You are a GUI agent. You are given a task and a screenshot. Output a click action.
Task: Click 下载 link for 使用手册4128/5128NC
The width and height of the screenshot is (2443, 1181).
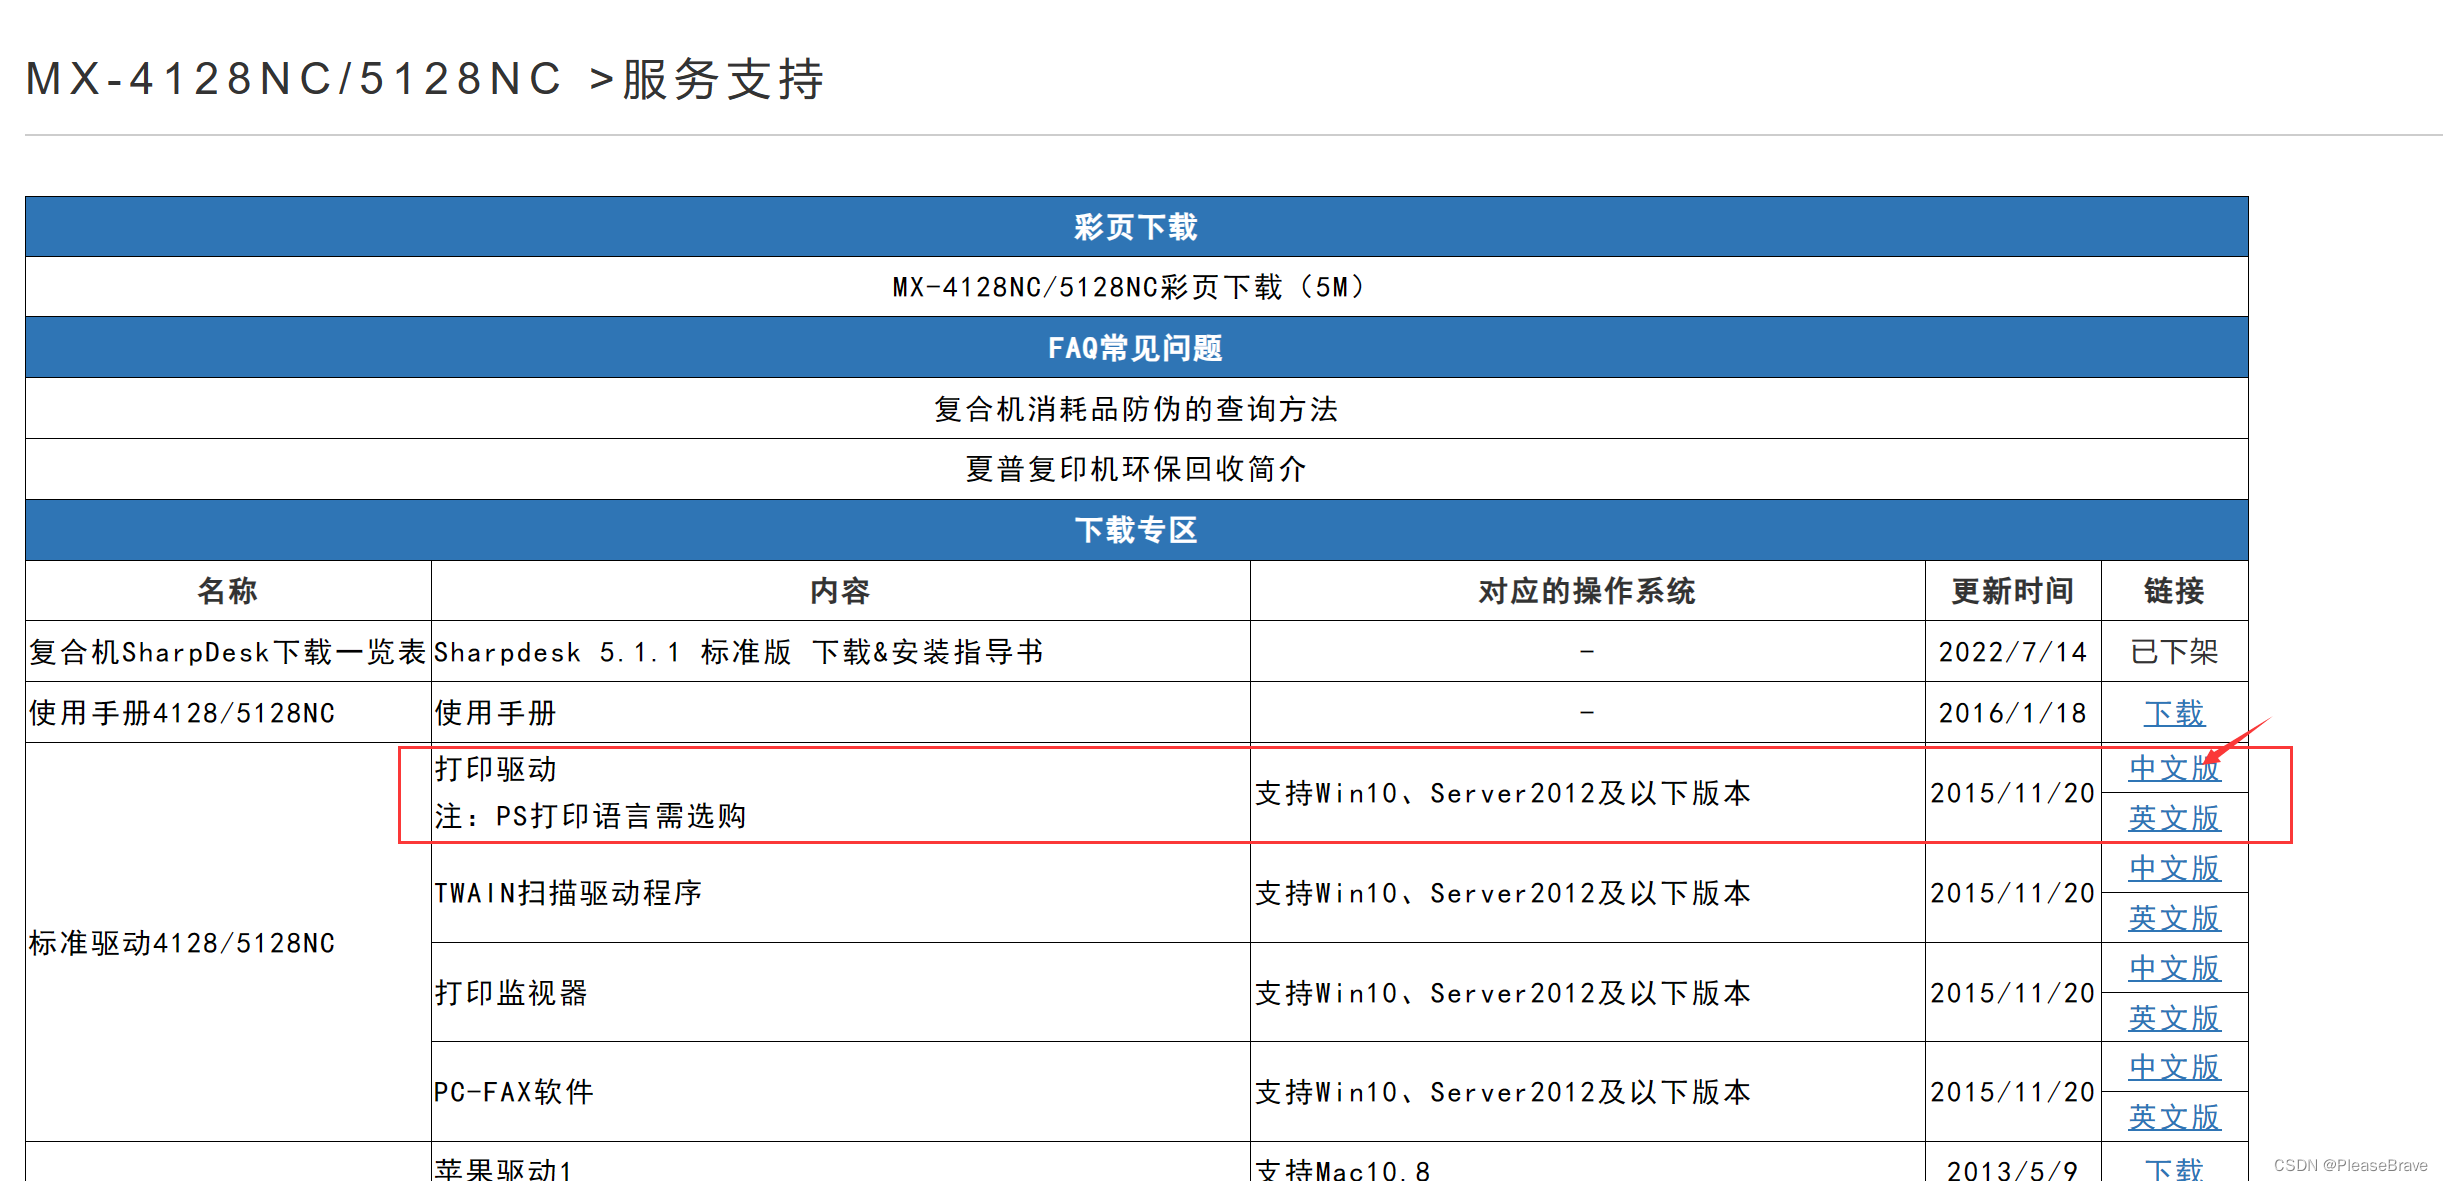(x=2173, y=713)
